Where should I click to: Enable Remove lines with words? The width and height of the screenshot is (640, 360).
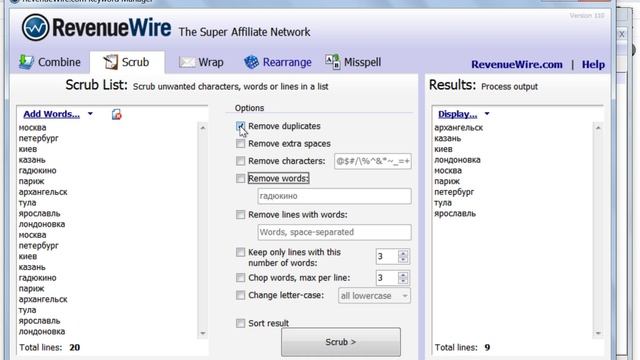pos(240,215)
